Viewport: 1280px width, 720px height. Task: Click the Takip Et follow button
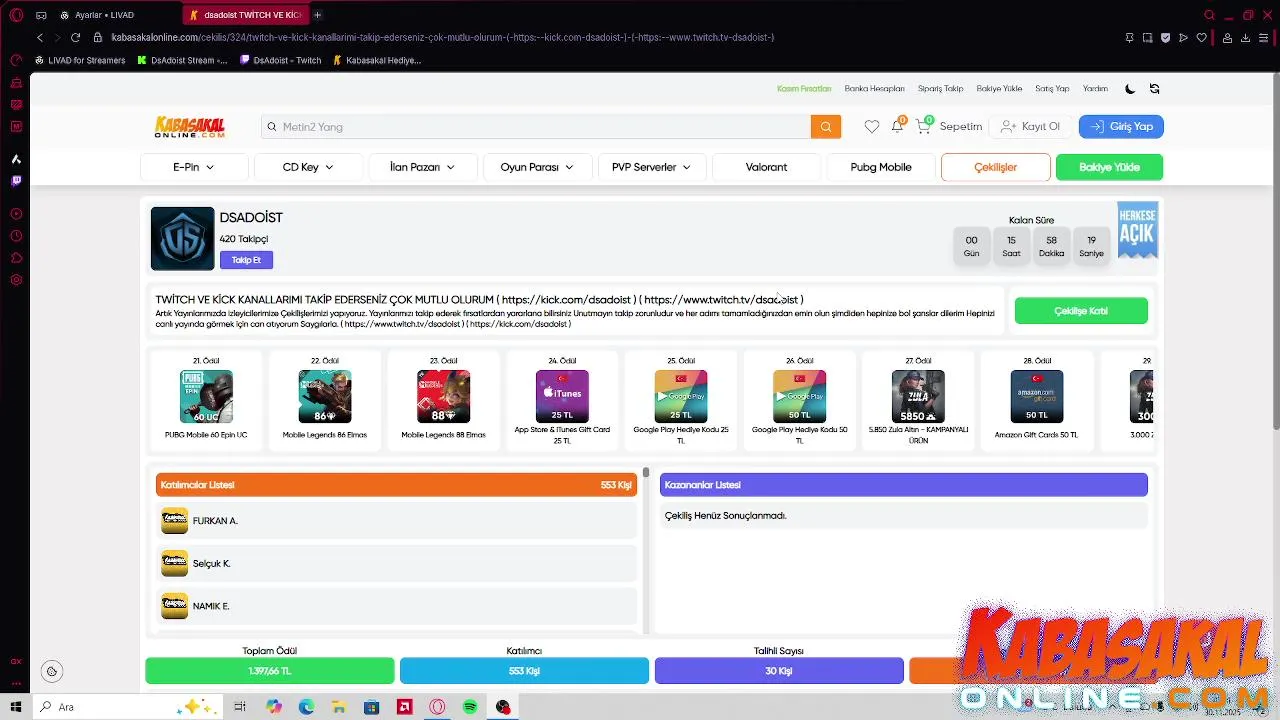(246, 260)
